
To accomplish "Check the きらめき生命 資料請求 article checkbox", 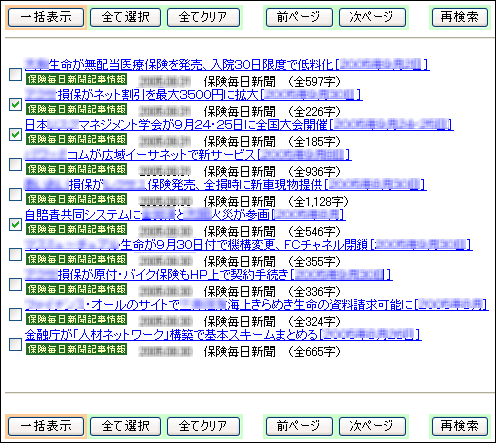I will click(15, 314).
